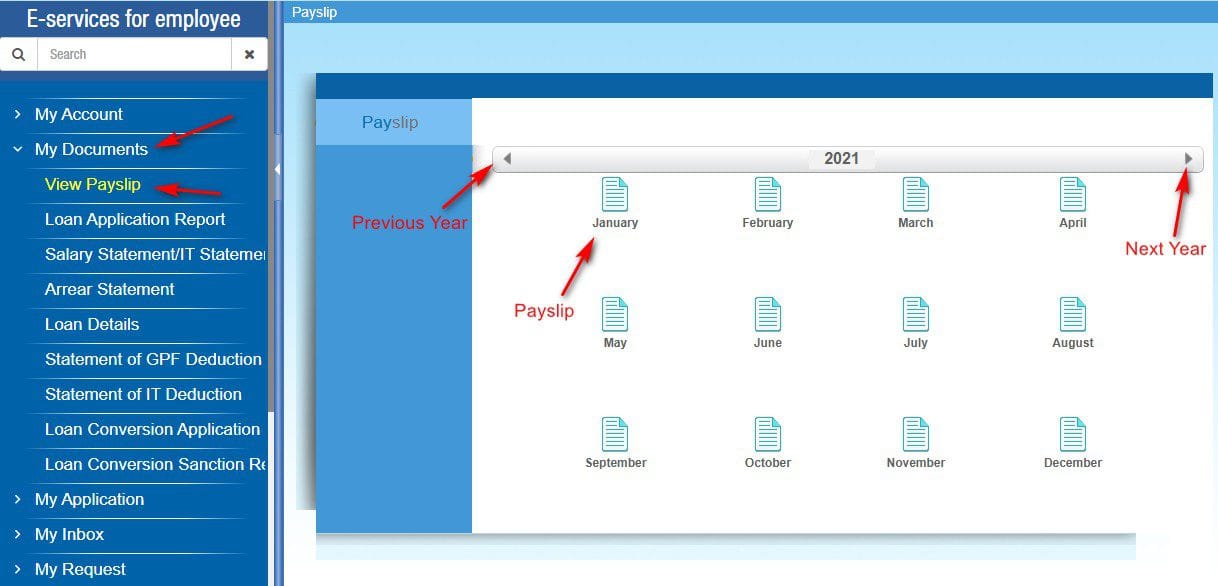Collapse sidebar using the splitter arrow
The image size is (1218, 586).
(x=277, y=169)
